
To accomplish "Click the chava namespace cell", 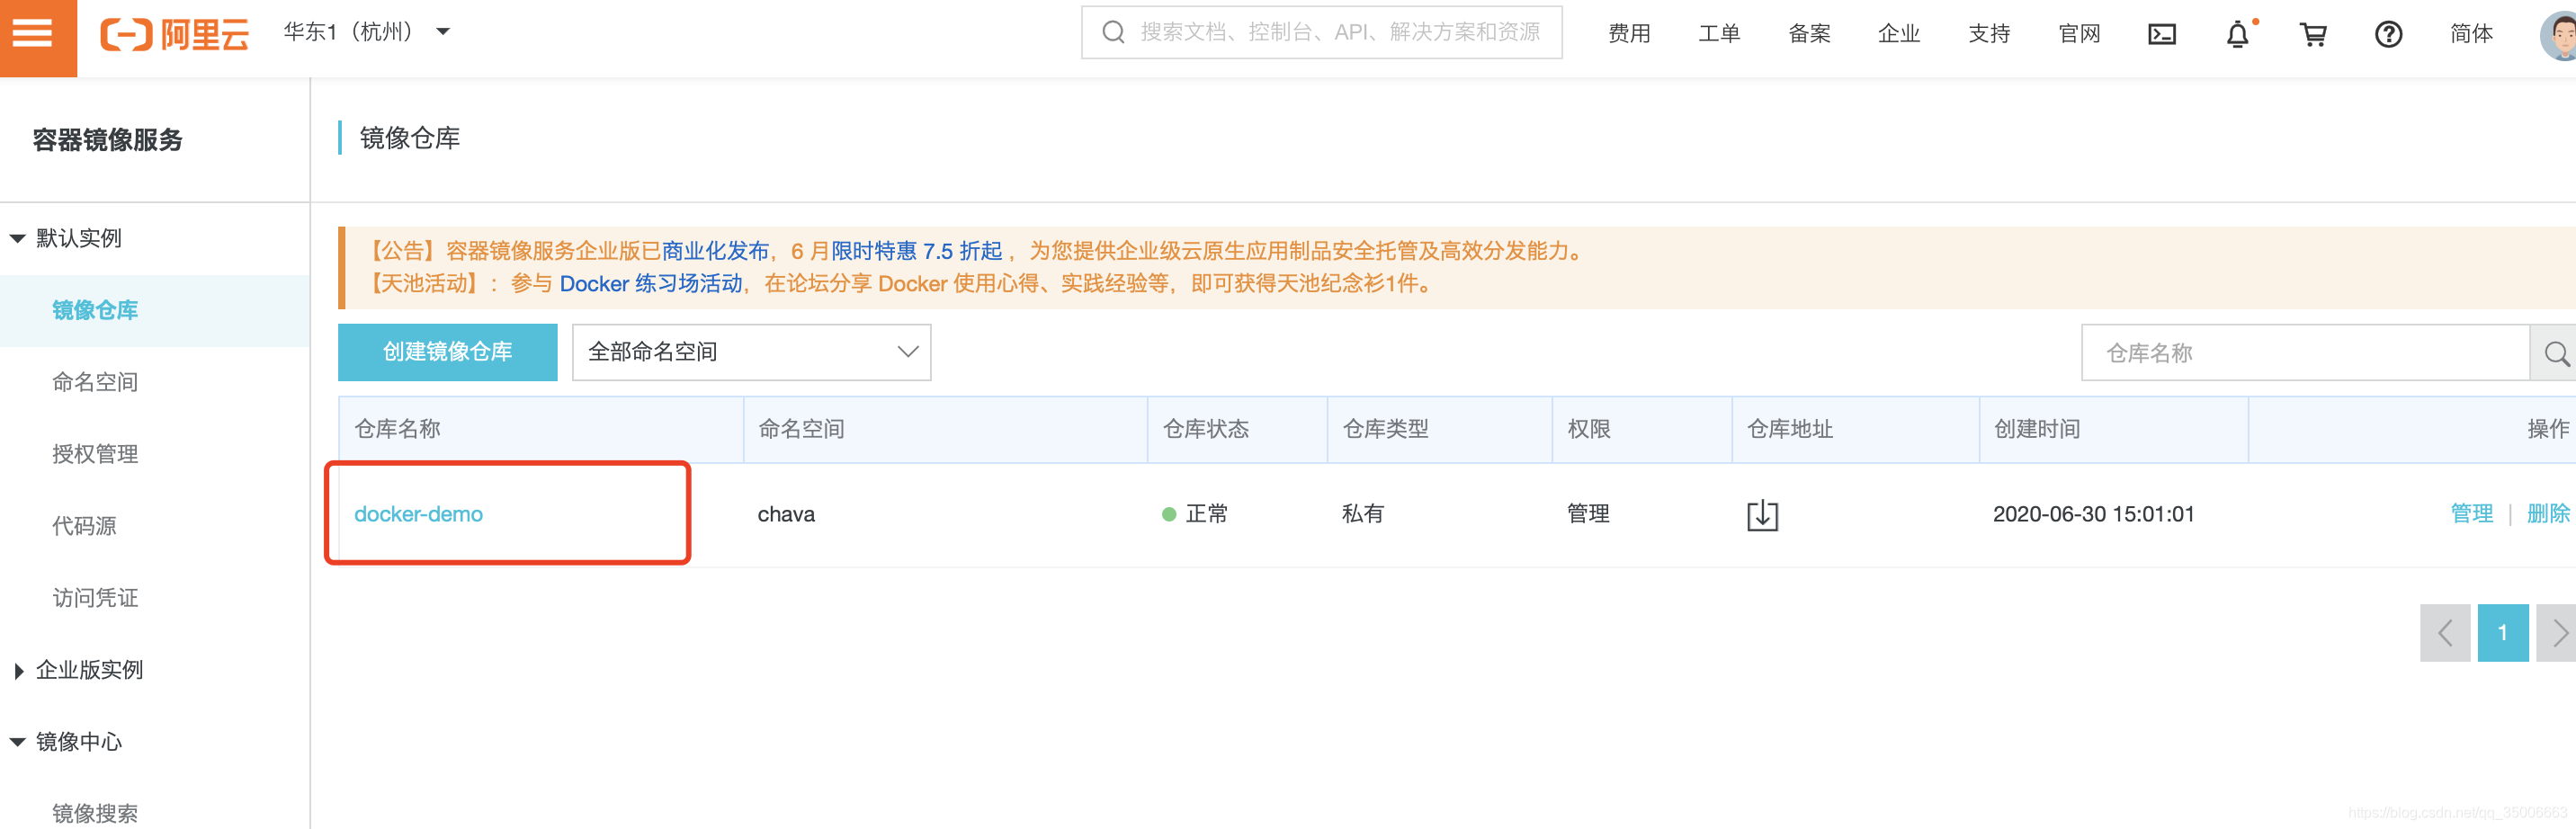I will tap(786, 514).
